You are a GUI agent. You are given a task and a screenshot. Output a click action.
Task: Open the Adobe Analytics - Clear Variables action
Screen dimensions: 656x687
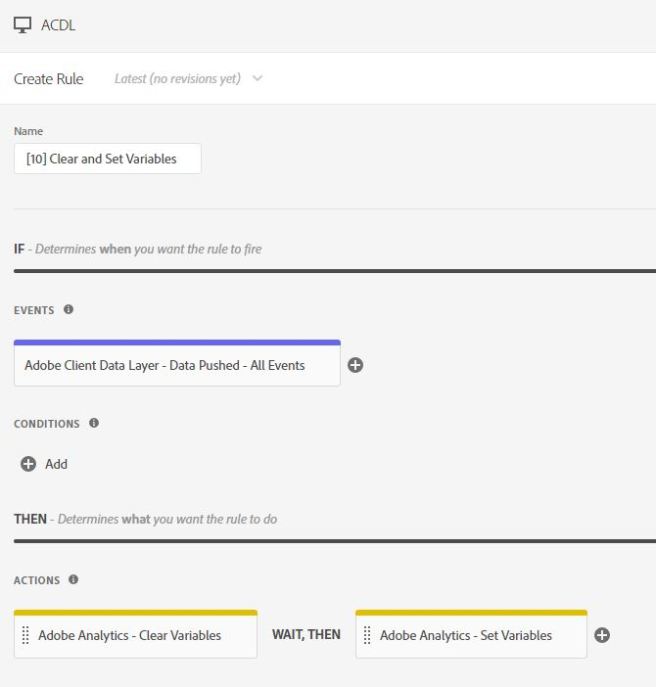(x=130, y=636)
